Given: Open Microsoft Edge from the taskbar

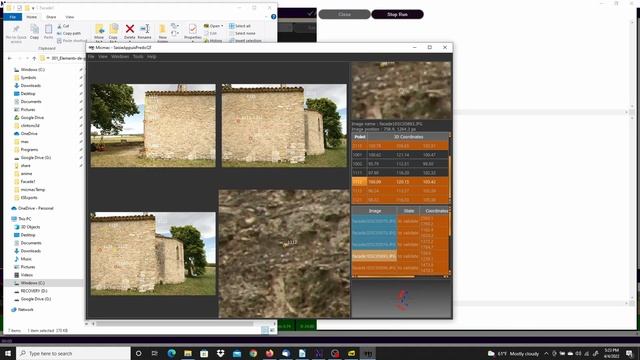Looking at the screenshot, I should pyautogui.click(x=171, y=353).
